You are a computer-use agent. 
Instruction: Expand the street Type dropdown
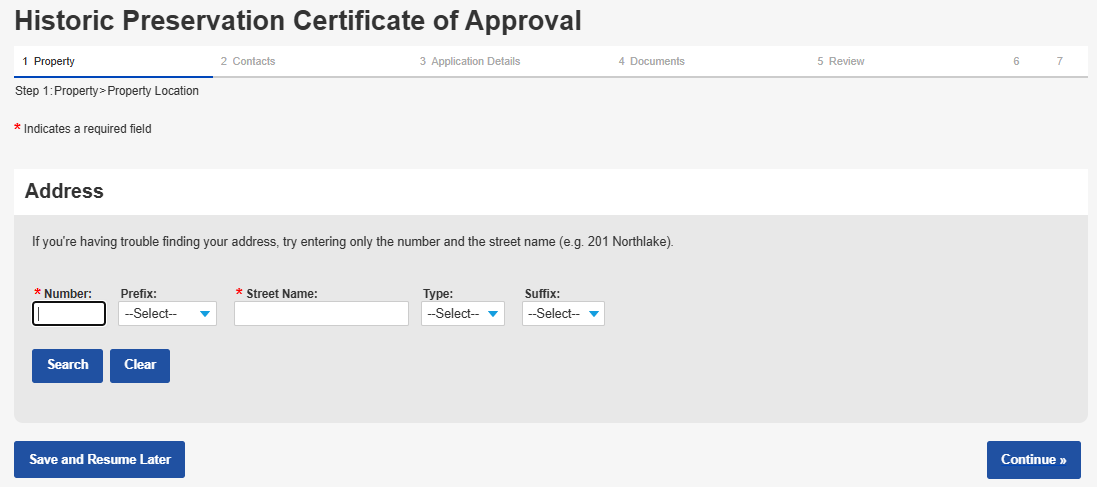(x=462, y=314)
